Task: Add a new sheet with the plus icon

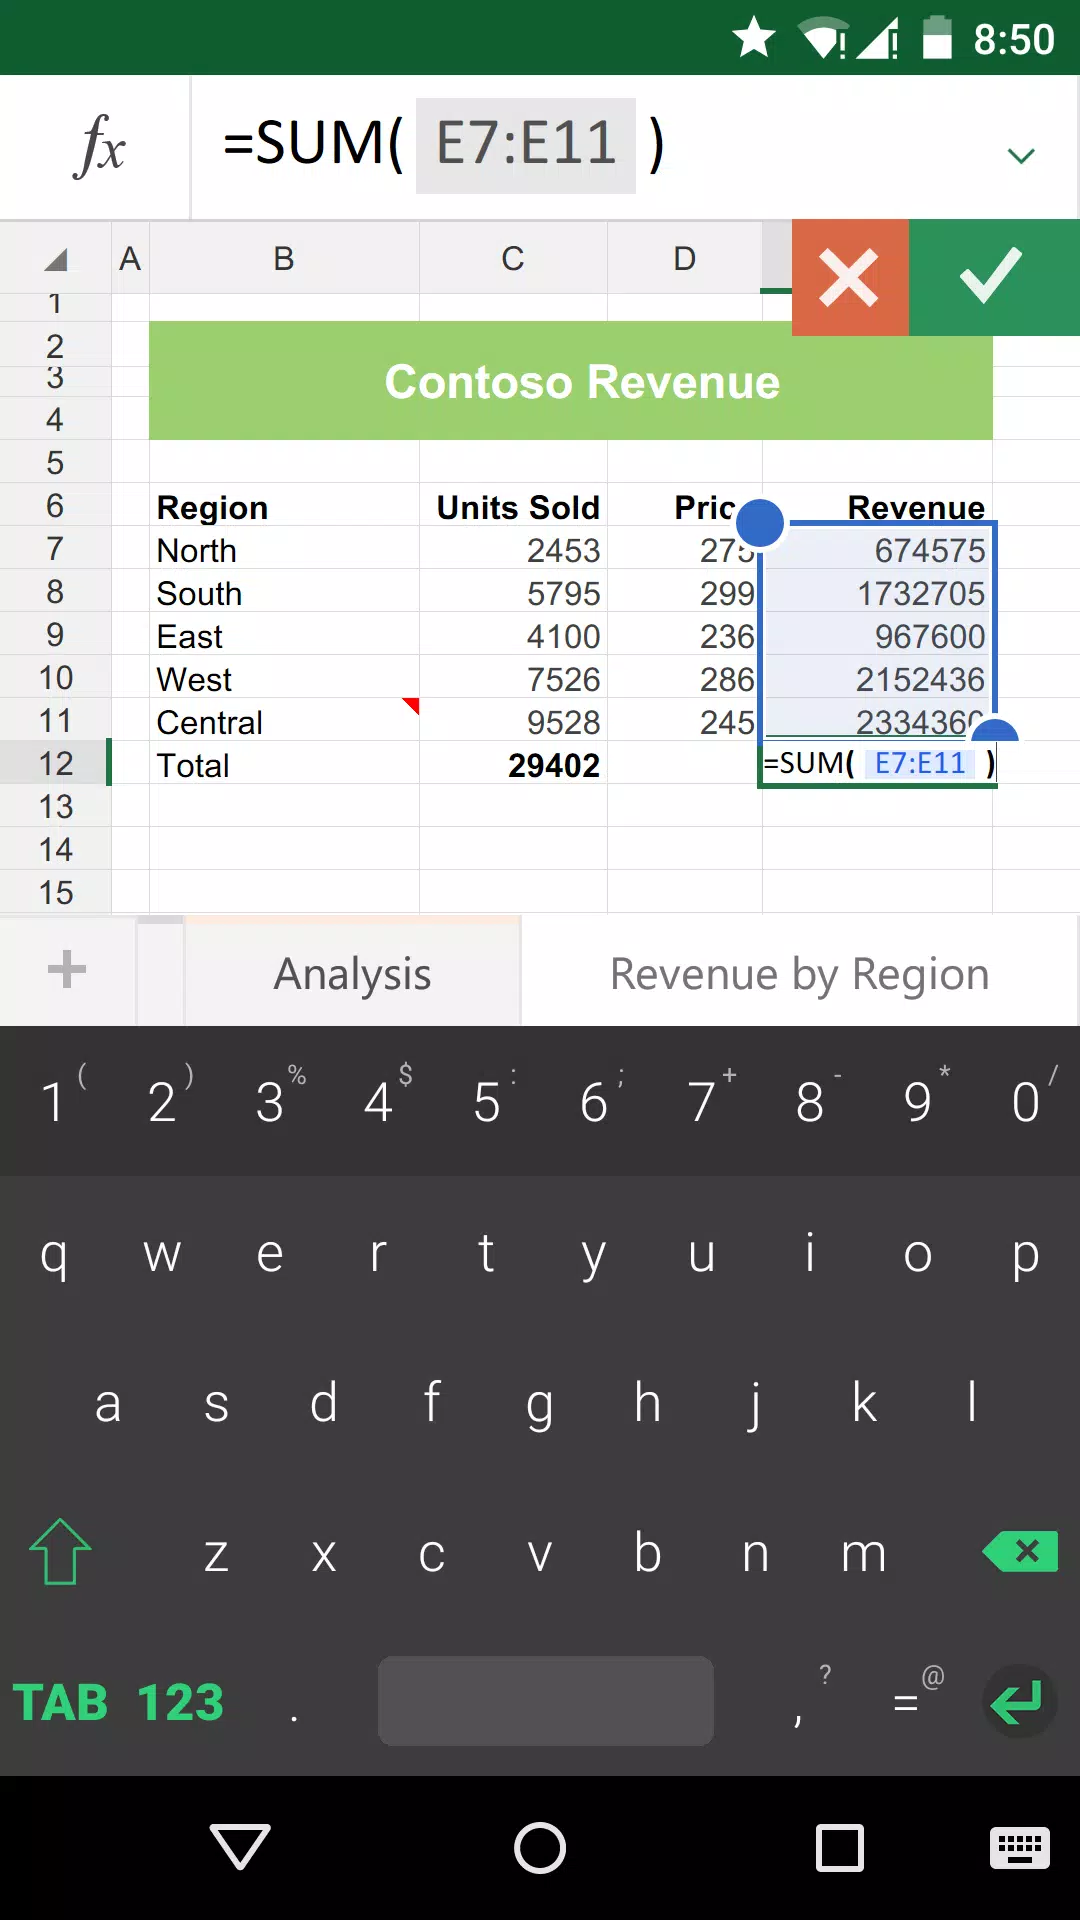Action: coord(67,970)
